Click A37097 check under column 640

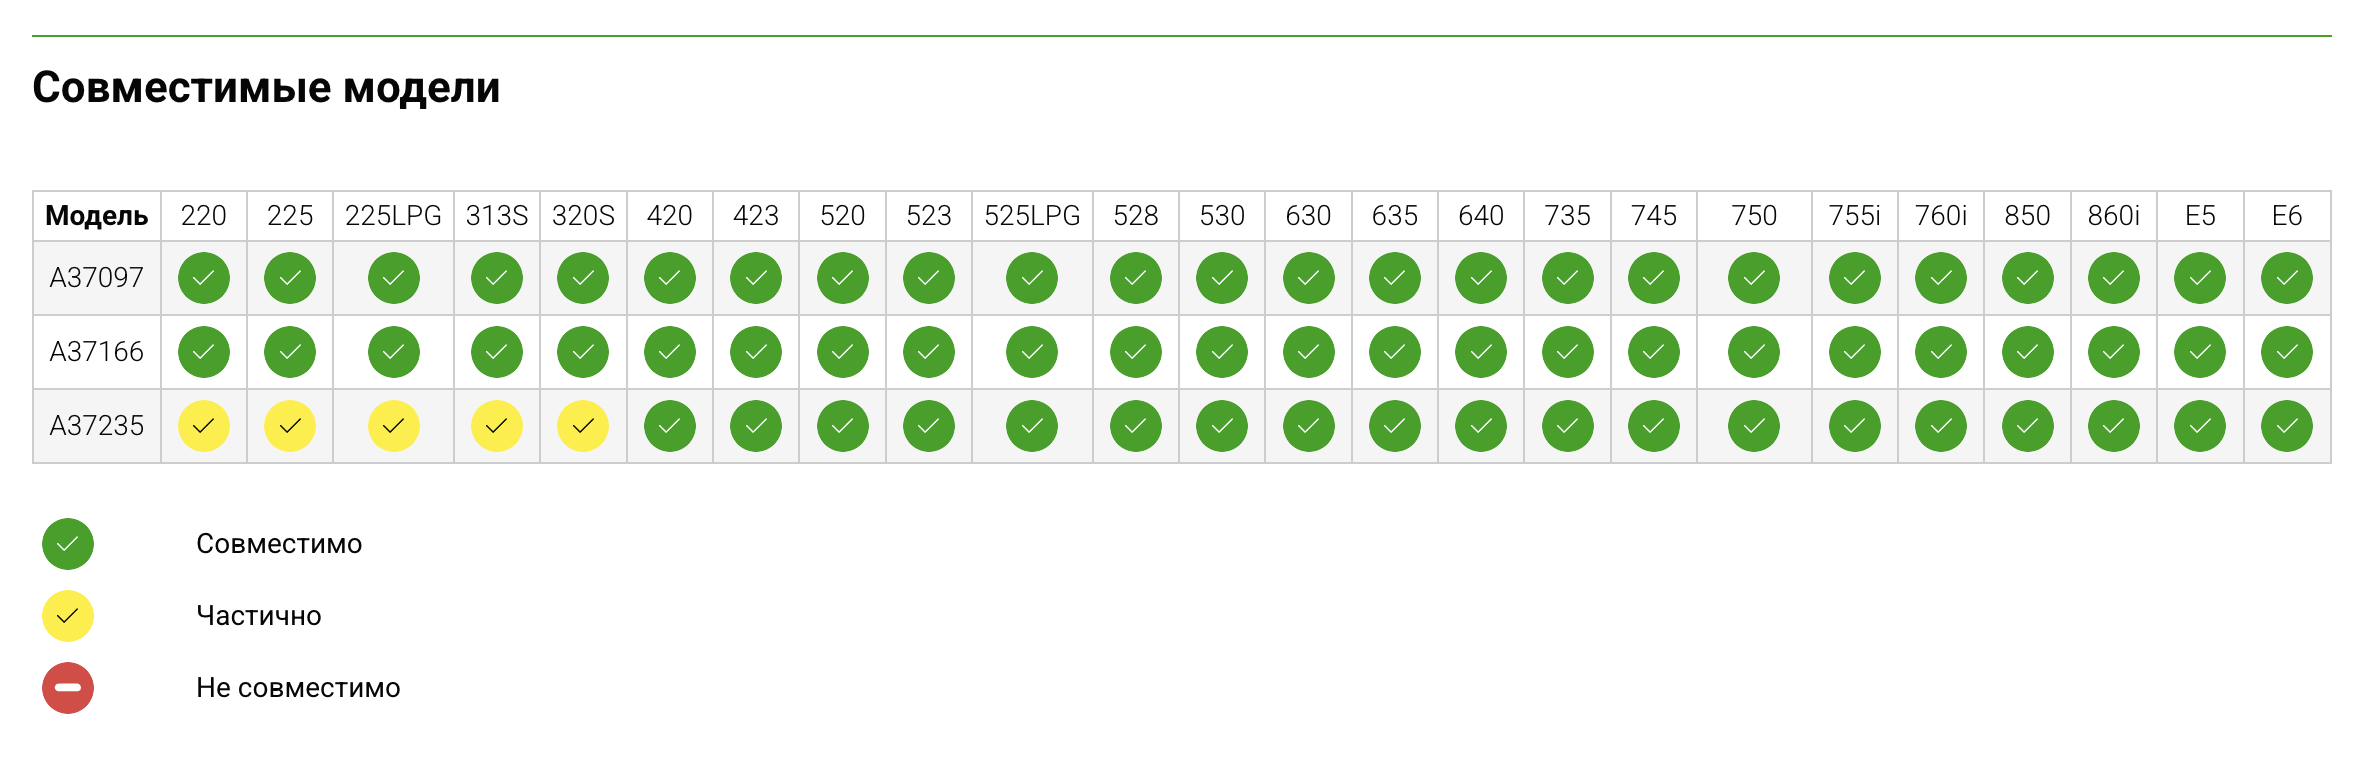coord(1481,278)
